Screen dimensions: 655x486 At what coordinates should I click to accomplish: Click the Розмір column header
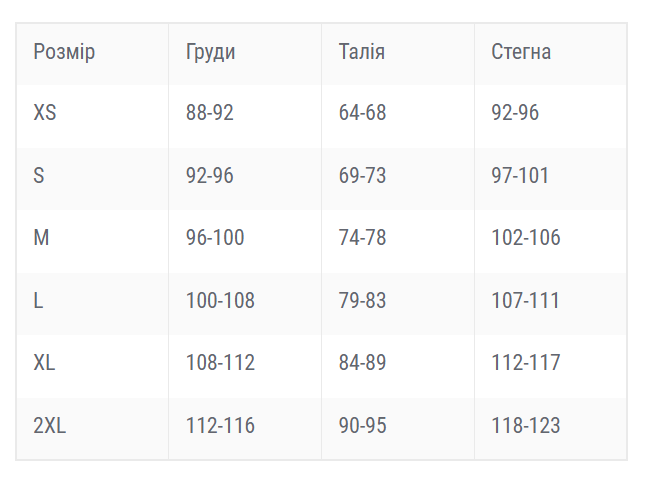(x=64, y=53)
